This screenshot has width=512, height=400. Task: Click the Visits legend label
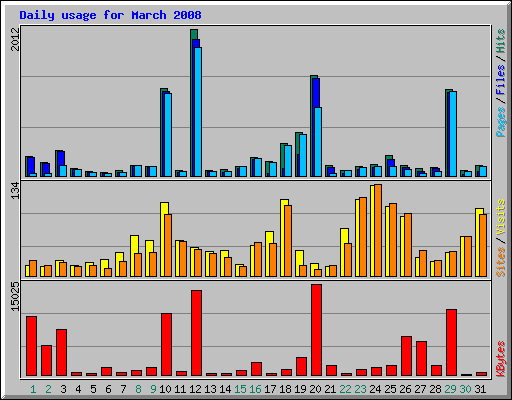click(x=500, y=217)
